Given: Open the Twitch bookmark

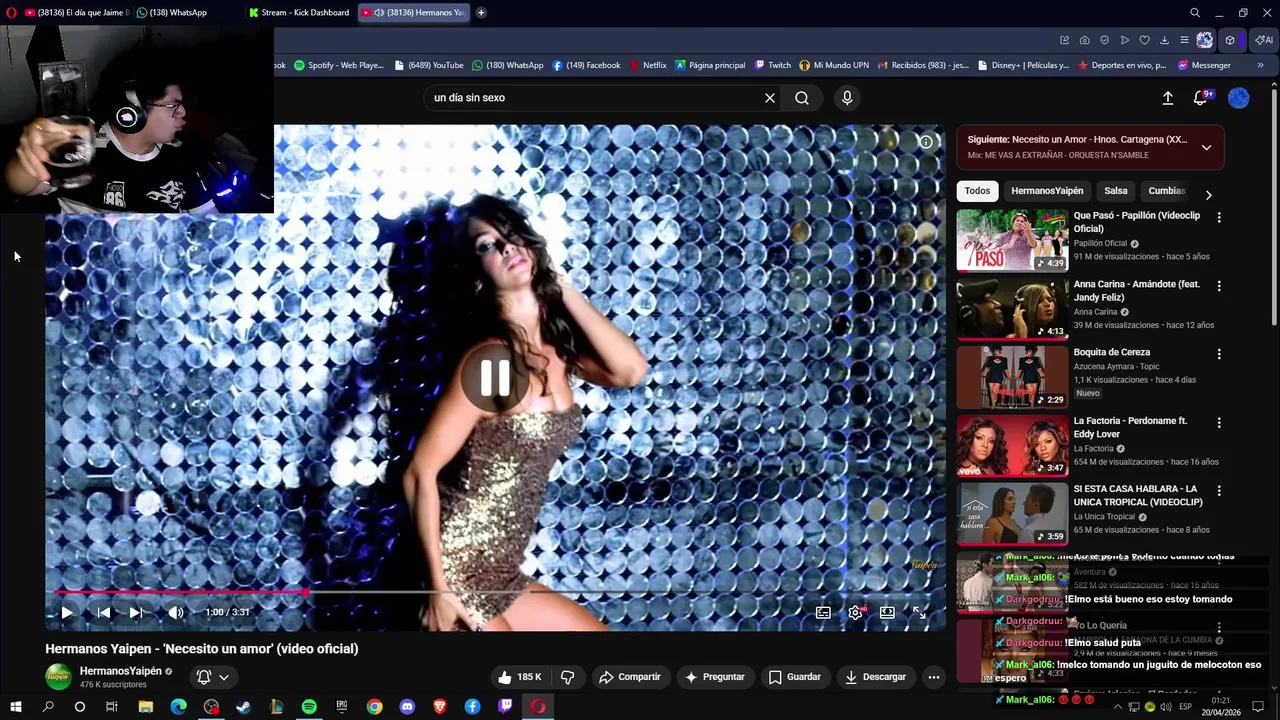Looking at the screenshot, I should click(x=773, y=65).
